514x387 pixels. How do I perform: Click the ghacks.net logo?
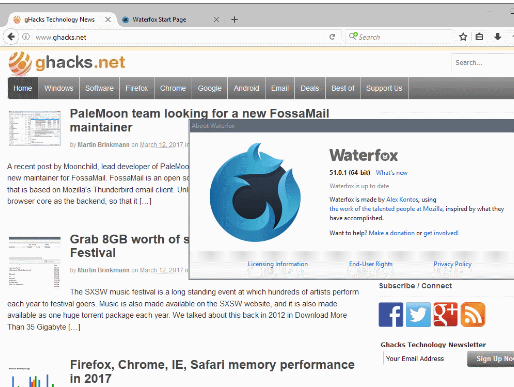click(x=67, y=63)
